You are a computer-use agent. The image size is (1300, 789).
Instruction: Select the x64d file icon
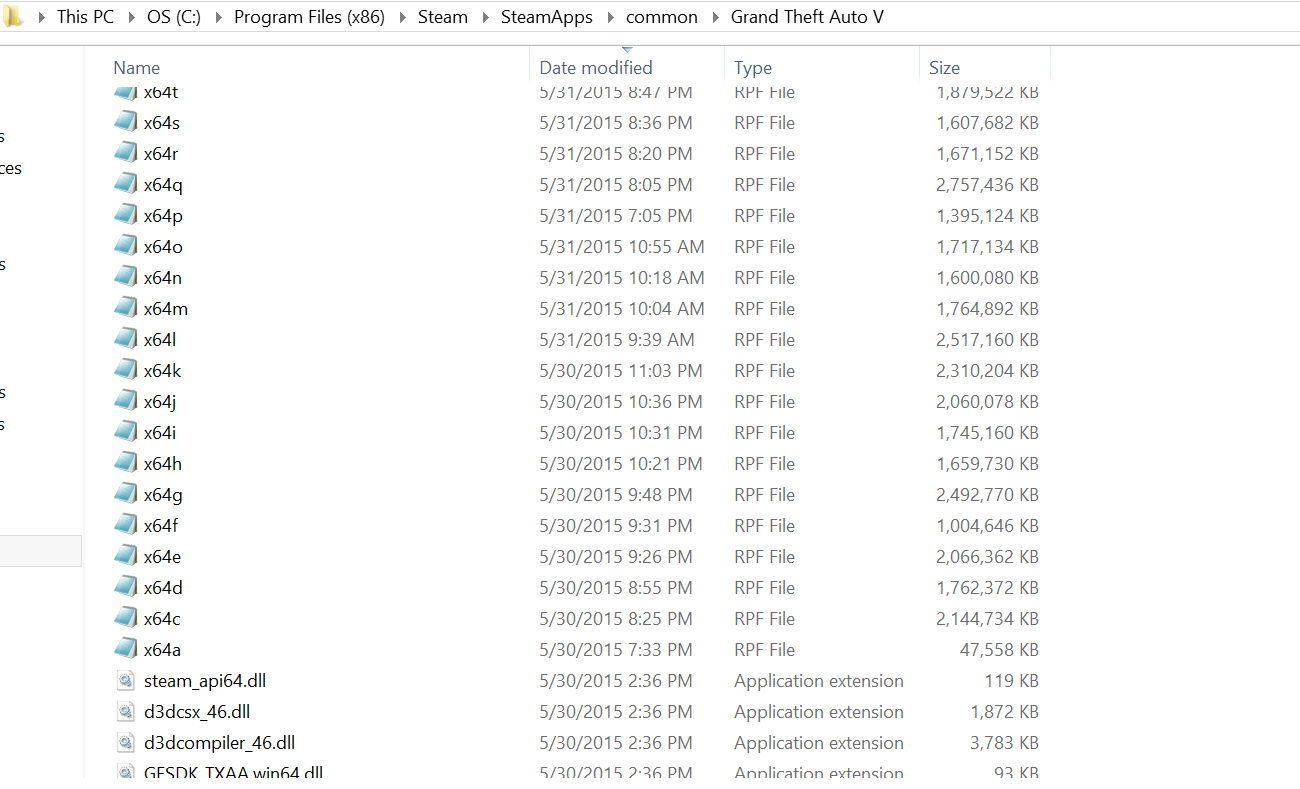point(125,587)
